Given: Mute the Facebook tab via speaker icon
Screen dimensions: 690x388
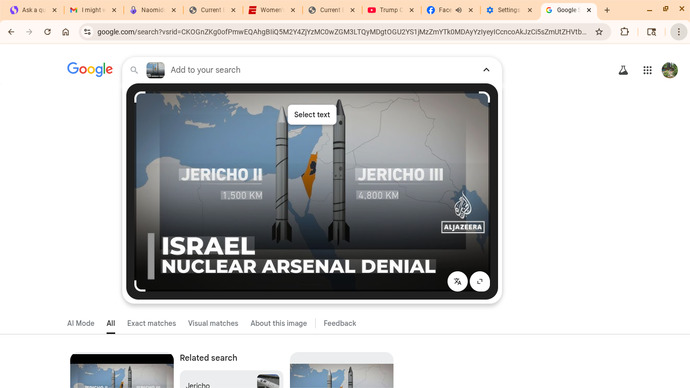Looking at the screenshot, I should pos(459,10).
